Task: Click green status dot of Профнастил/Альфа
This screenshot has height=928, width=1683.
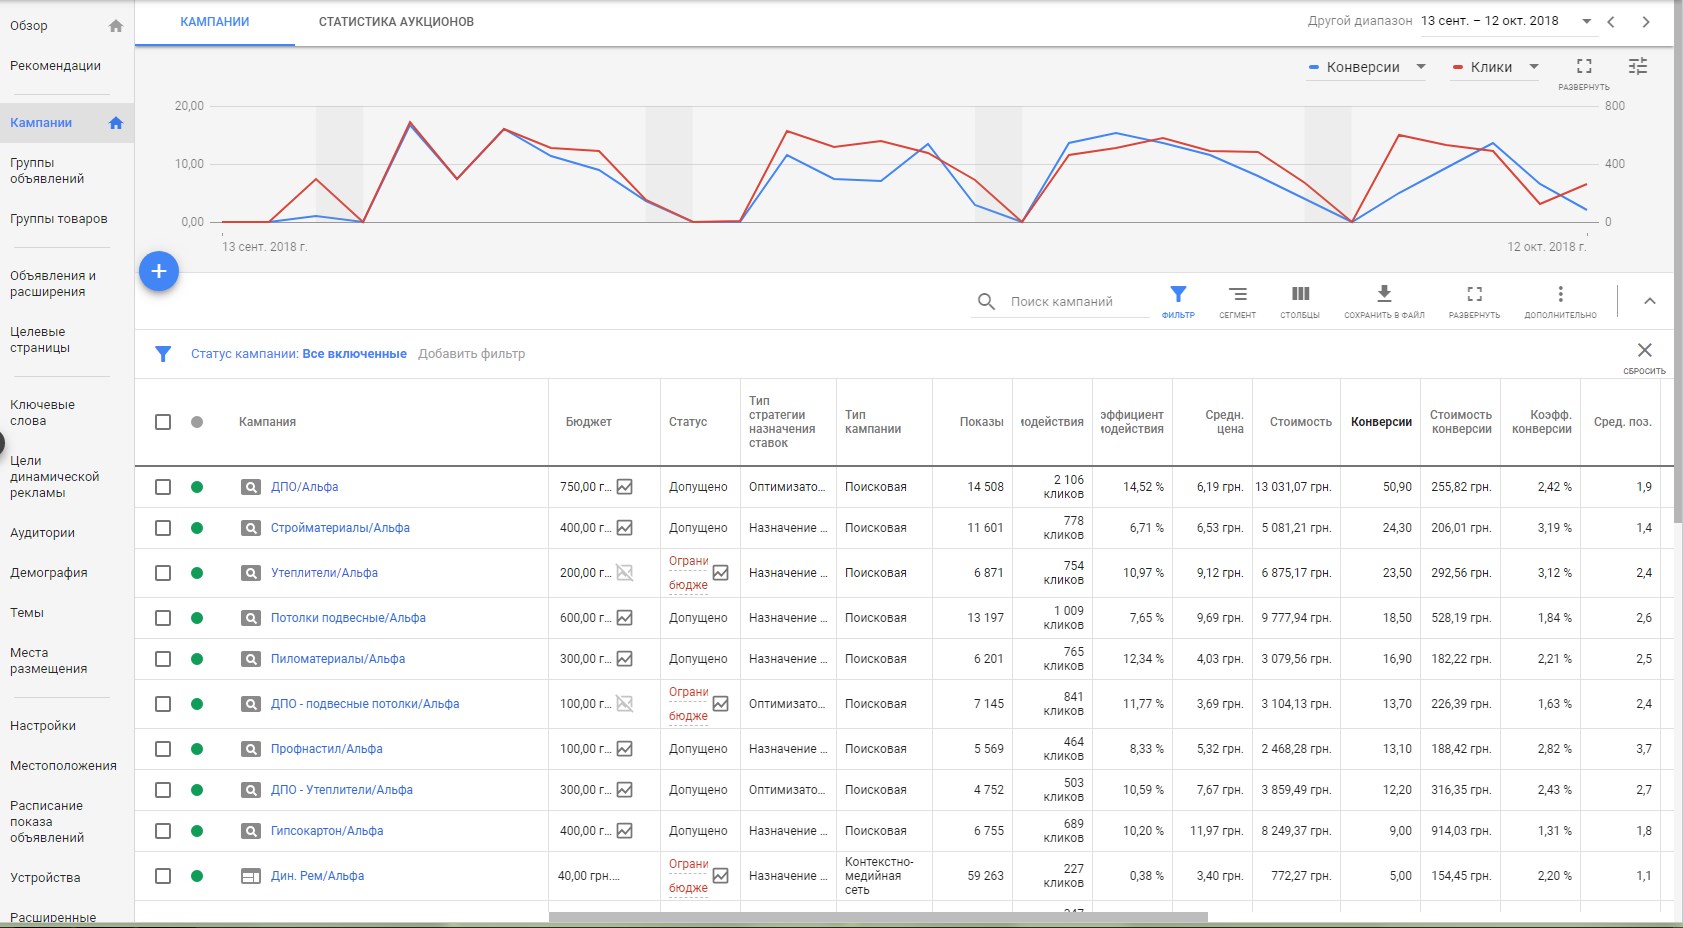Action: [x=197, y=749]
